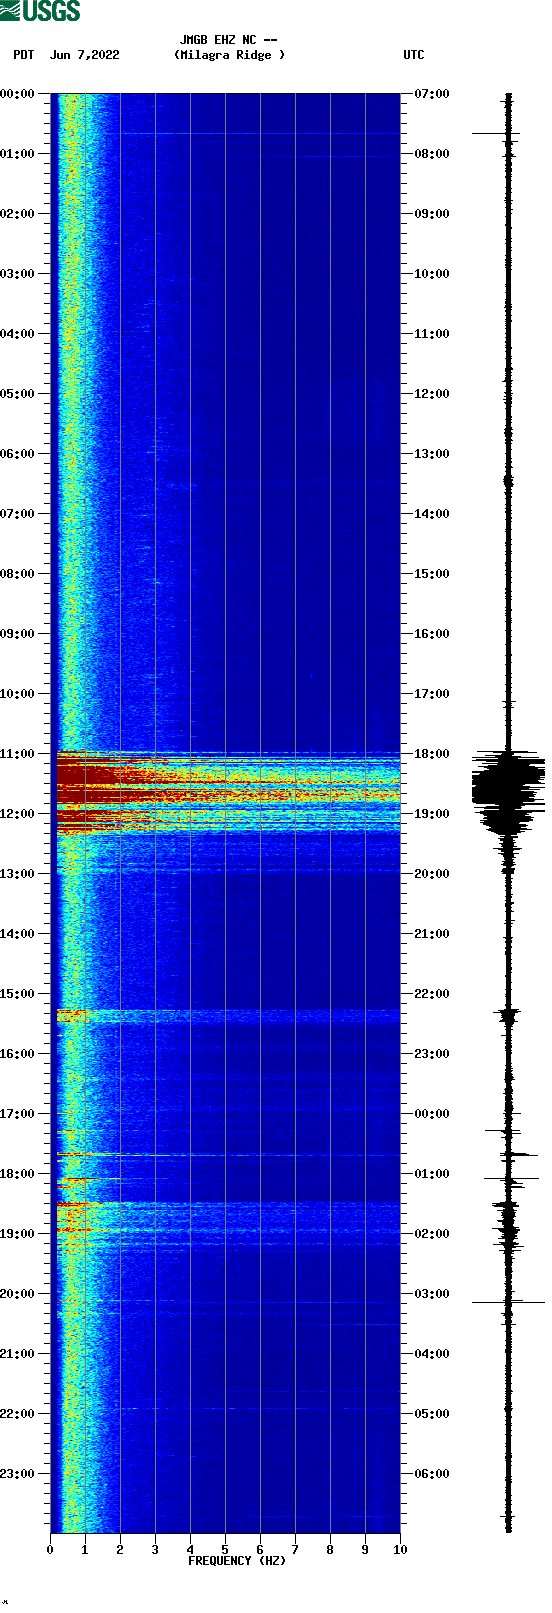552x1613 pixels.
Task: Click the 06:00 PDT time label
Action: [17, 454]
